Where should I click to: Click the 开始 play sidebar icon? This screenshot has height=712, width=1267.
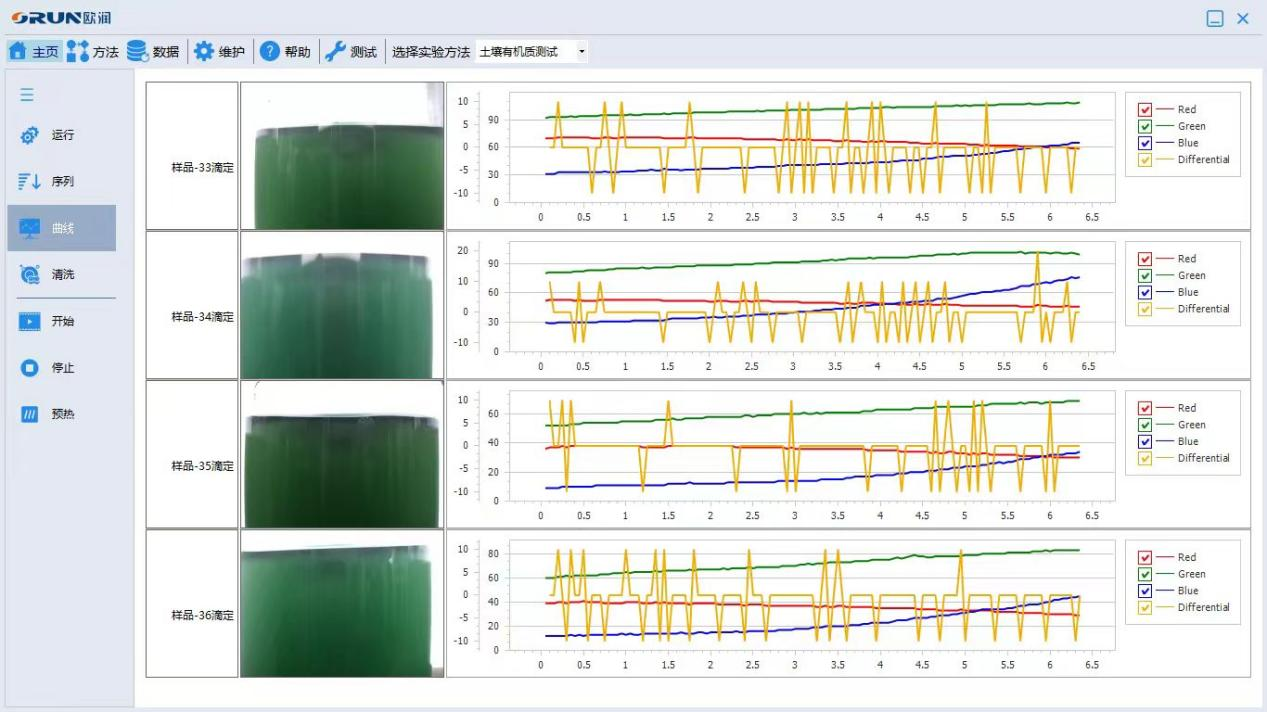[30, 321]
